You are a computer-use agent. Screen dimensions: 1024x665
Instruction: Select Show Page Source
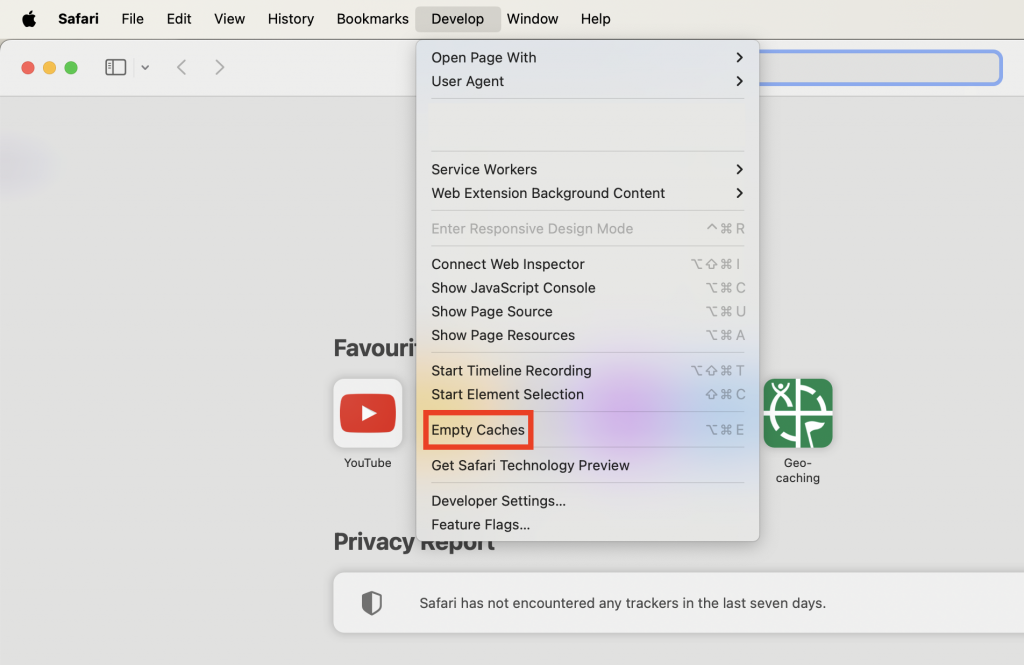coord(491,311)
